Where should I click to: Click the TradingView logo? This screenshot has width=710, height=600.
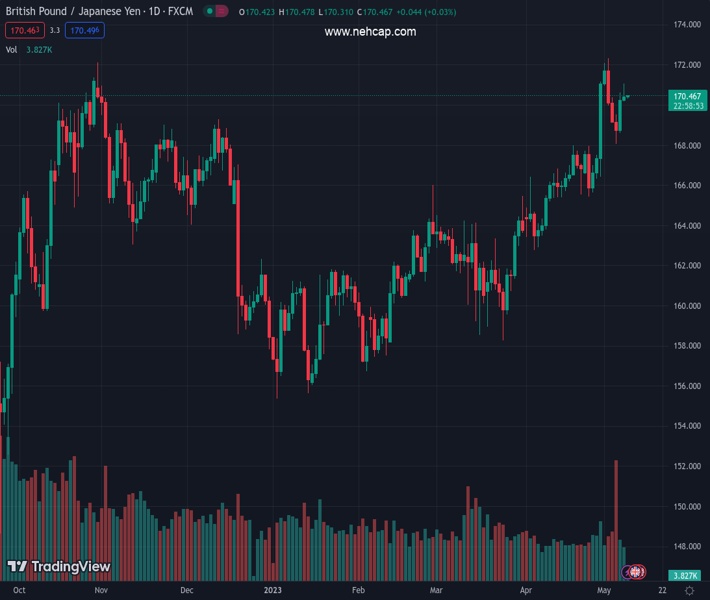tap(58, 567)
